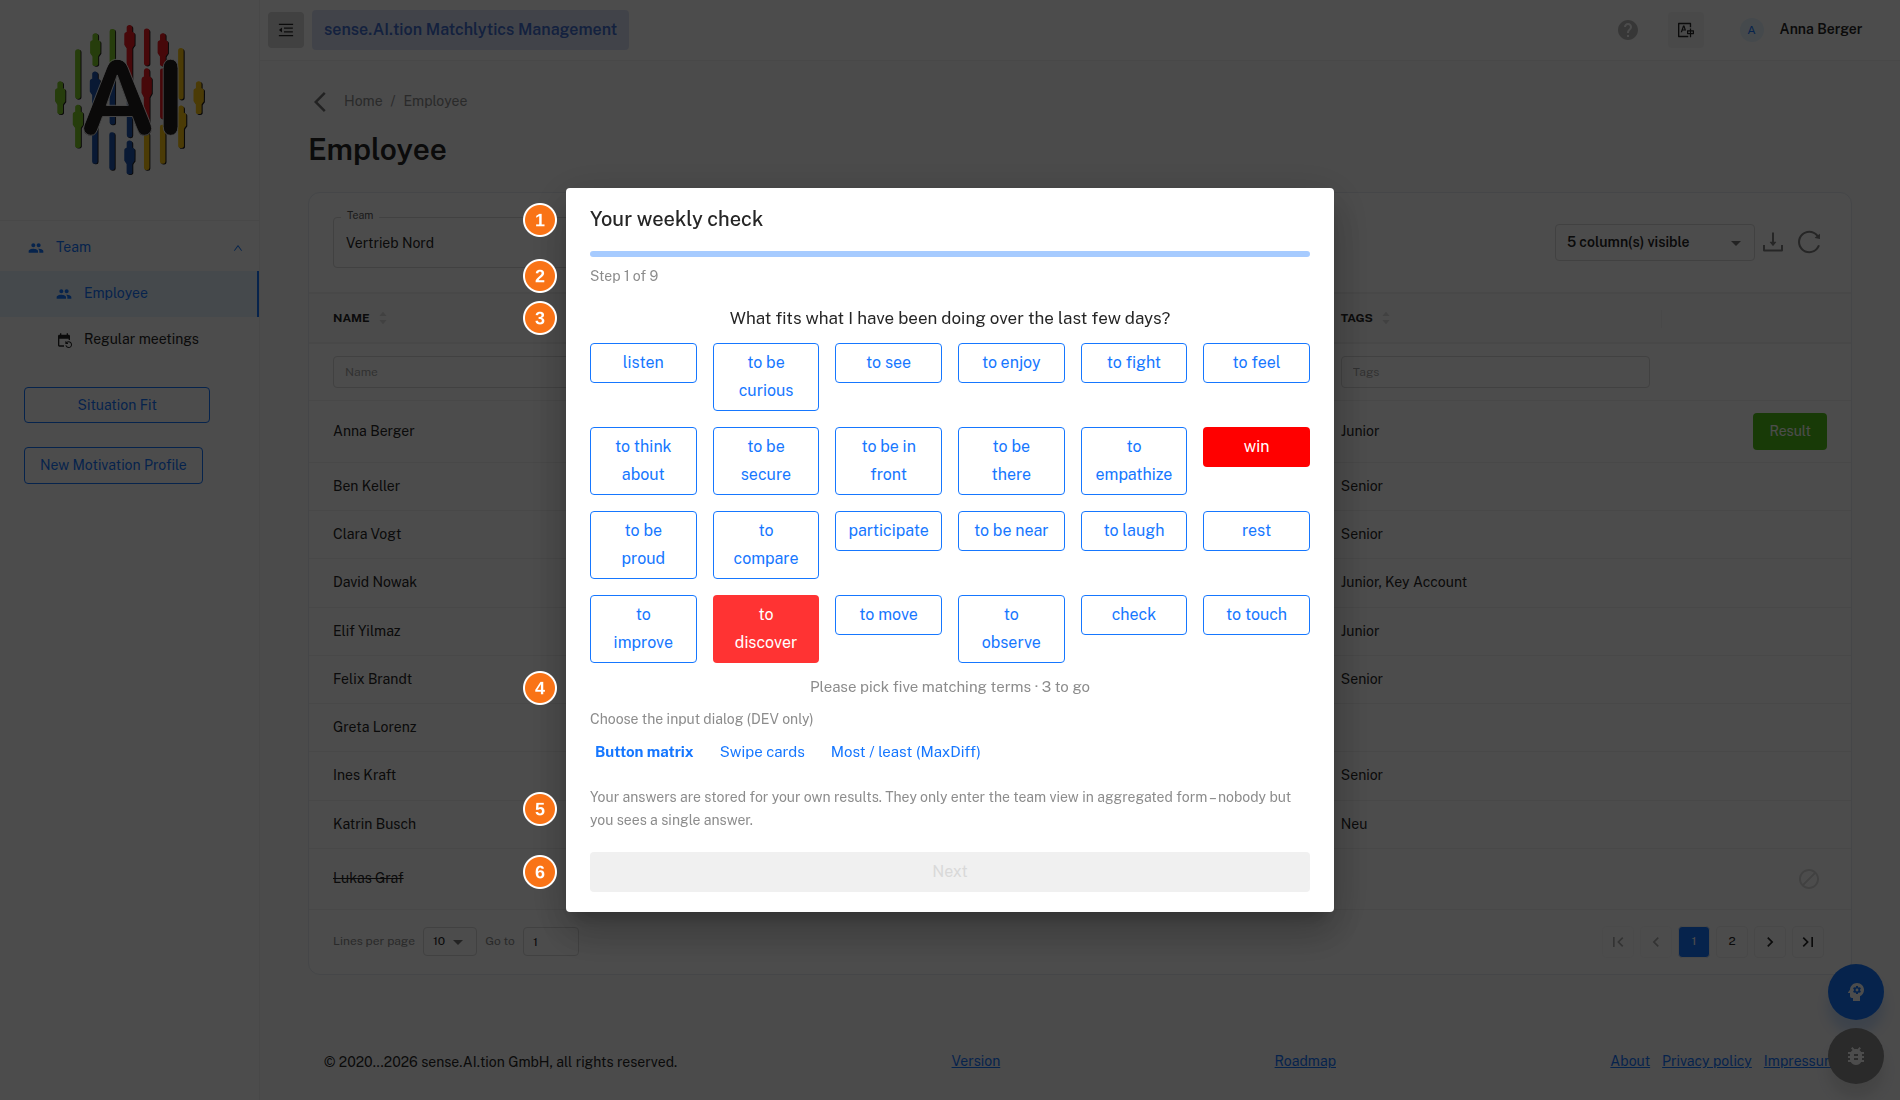Open Anna Berger's user avatar
Screen dimensions: 1900x1100
1751,30
